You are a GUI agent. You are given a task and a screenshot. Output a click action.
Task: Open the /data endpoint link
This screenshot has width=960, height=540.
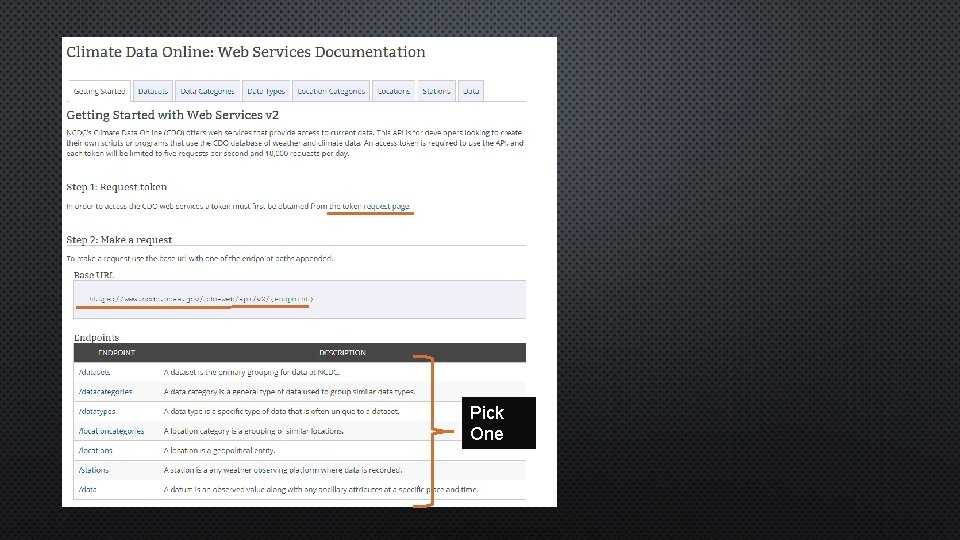[x=88, y=490]
